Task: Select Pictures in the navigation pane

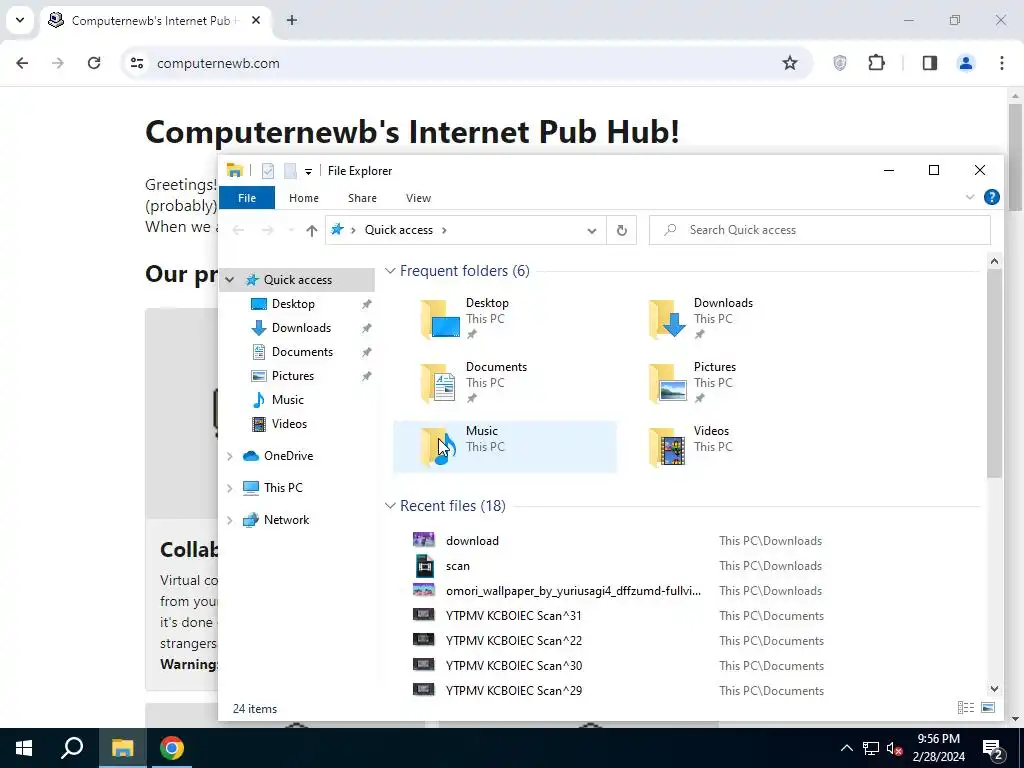Action: point(293,376)
